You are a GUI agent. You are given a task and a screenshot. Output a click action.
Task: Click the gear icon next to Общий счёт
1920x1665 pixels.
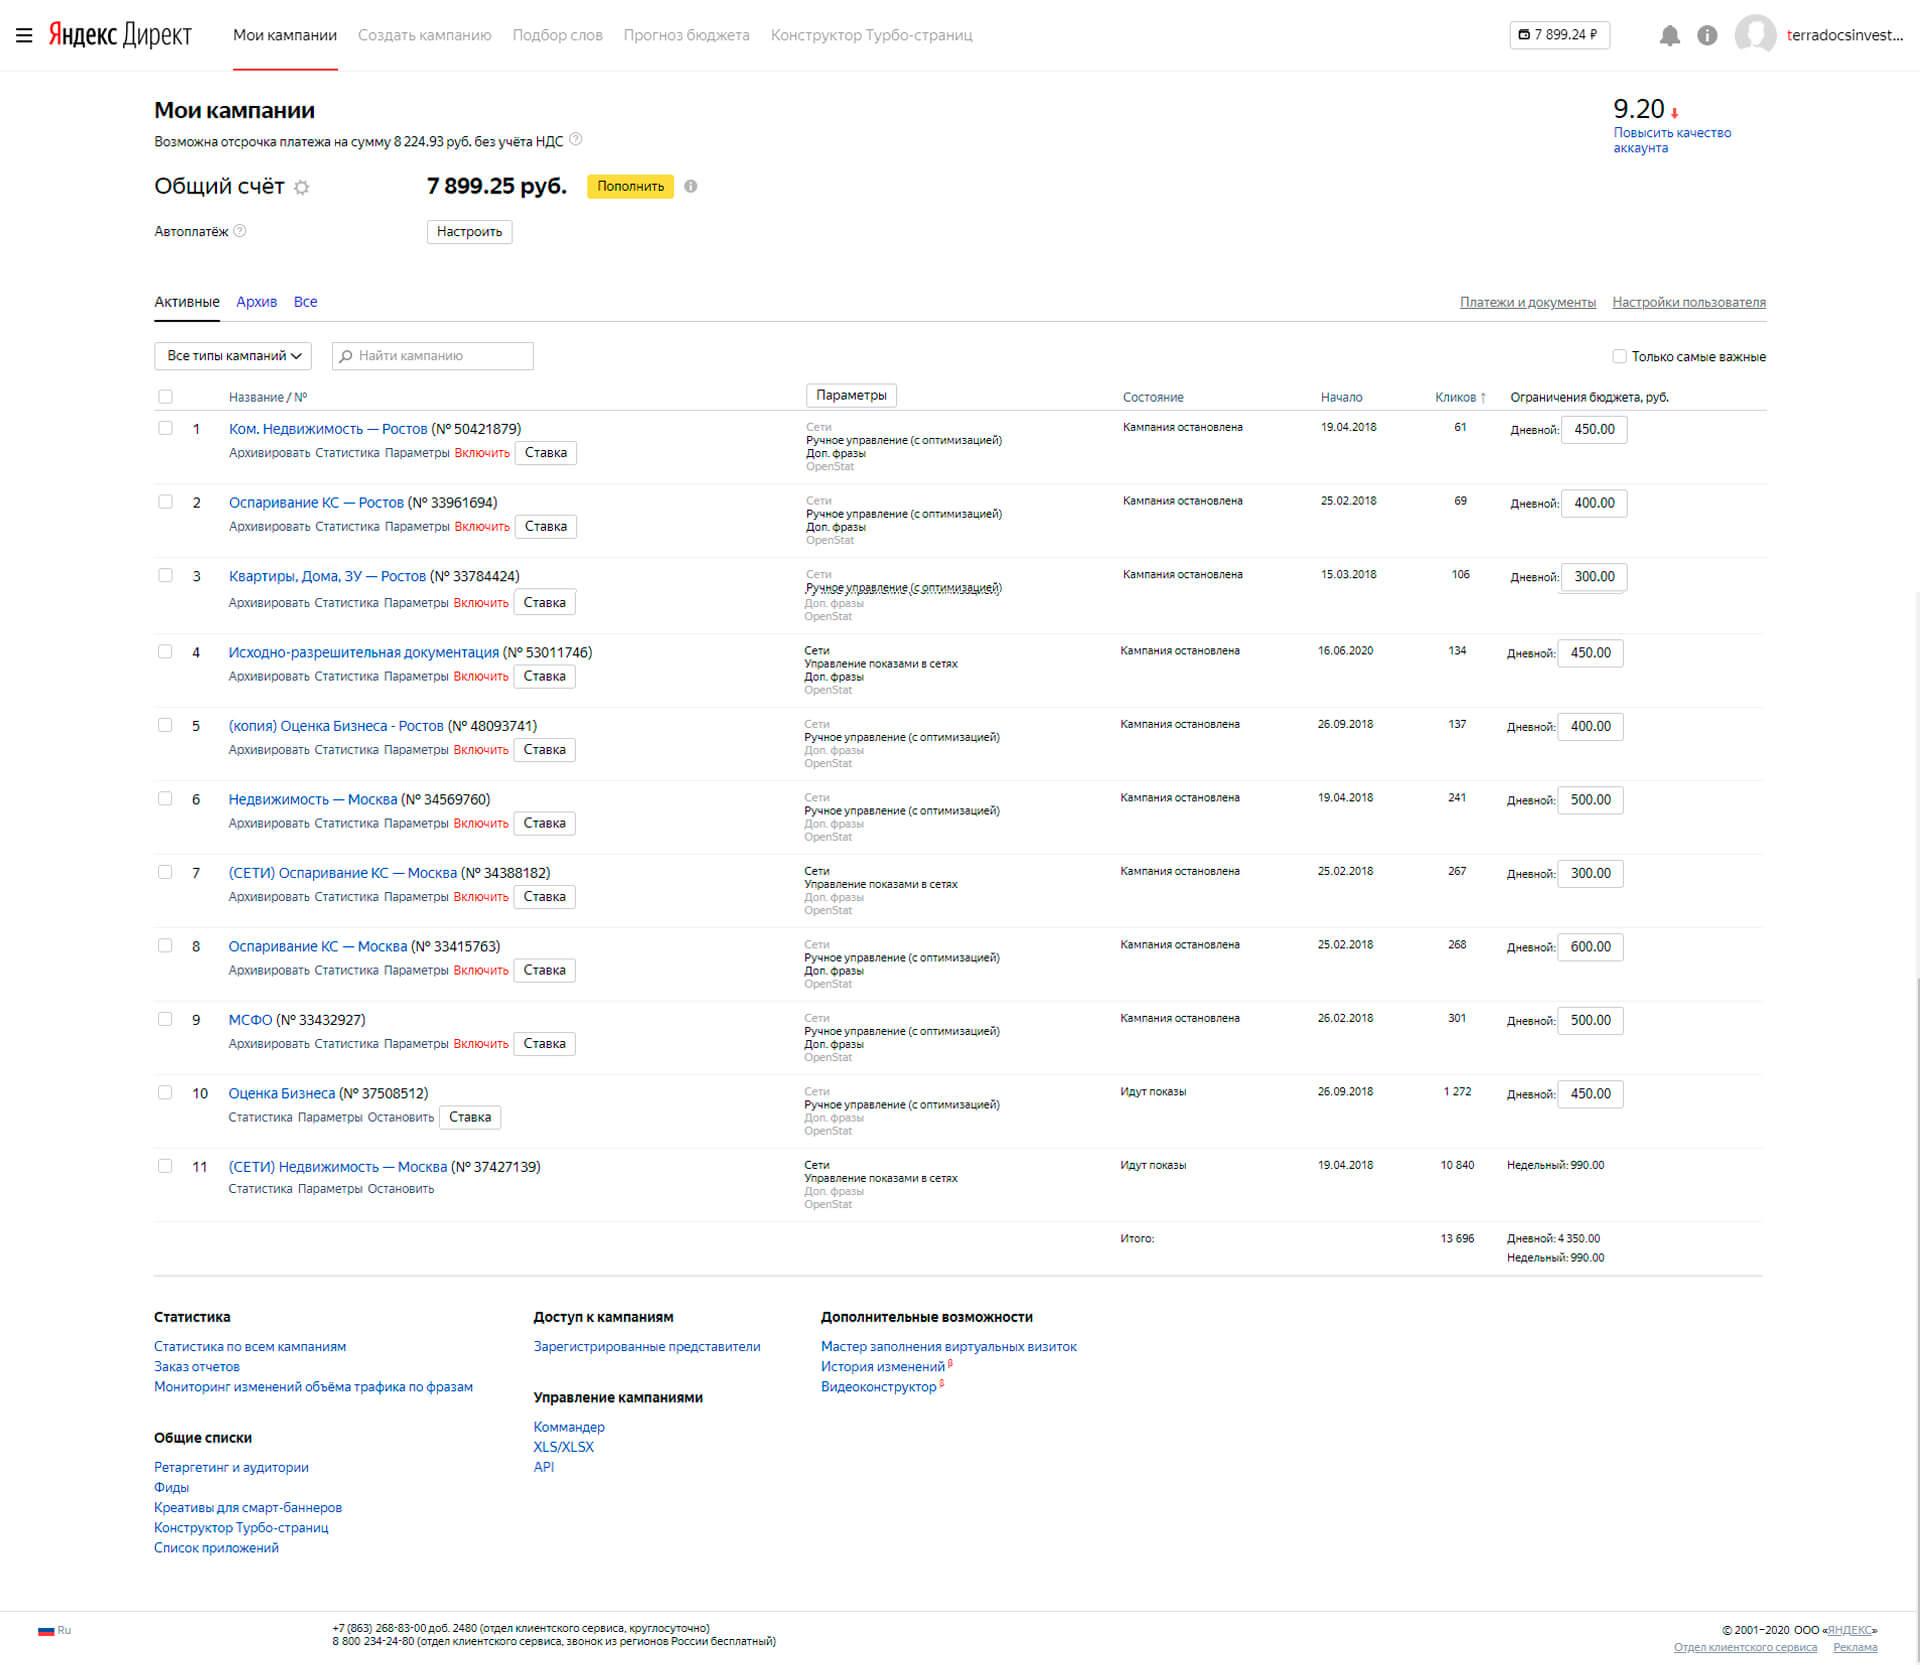301,187
